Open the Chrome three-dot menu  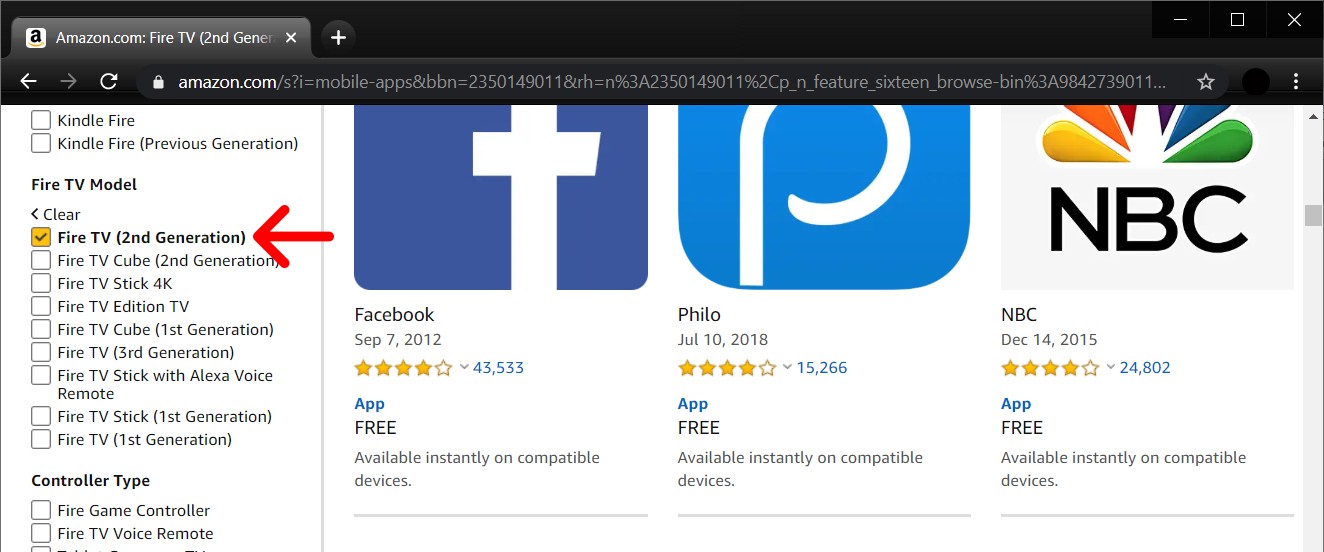(x=1296, y=82)
